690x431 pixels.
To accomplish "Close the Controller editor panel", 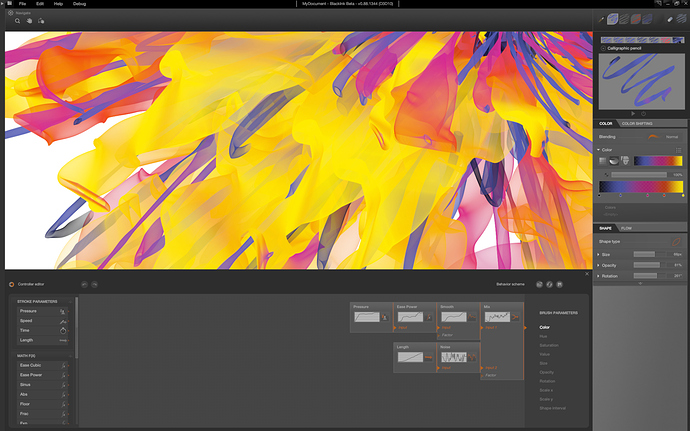I will pos(586,274).
